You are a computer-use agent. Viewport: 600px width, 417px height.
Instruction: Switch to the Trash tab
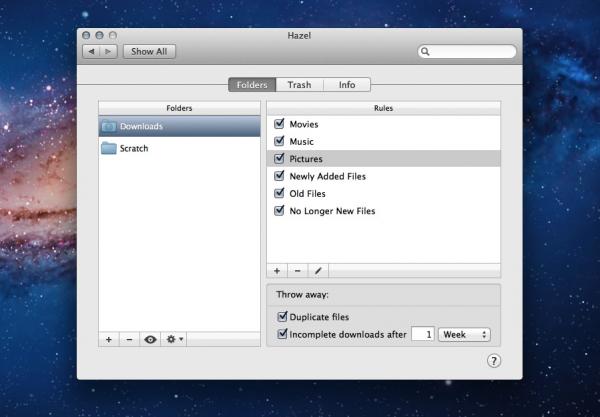[299, 85]
